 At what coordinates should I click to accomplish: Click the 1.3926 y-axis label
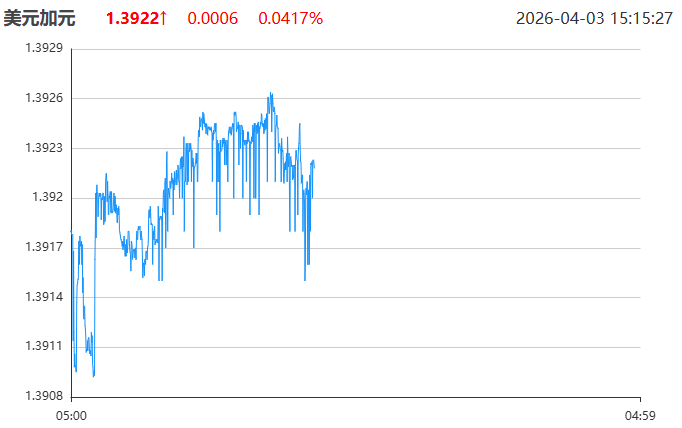click(x=43, y=98)
